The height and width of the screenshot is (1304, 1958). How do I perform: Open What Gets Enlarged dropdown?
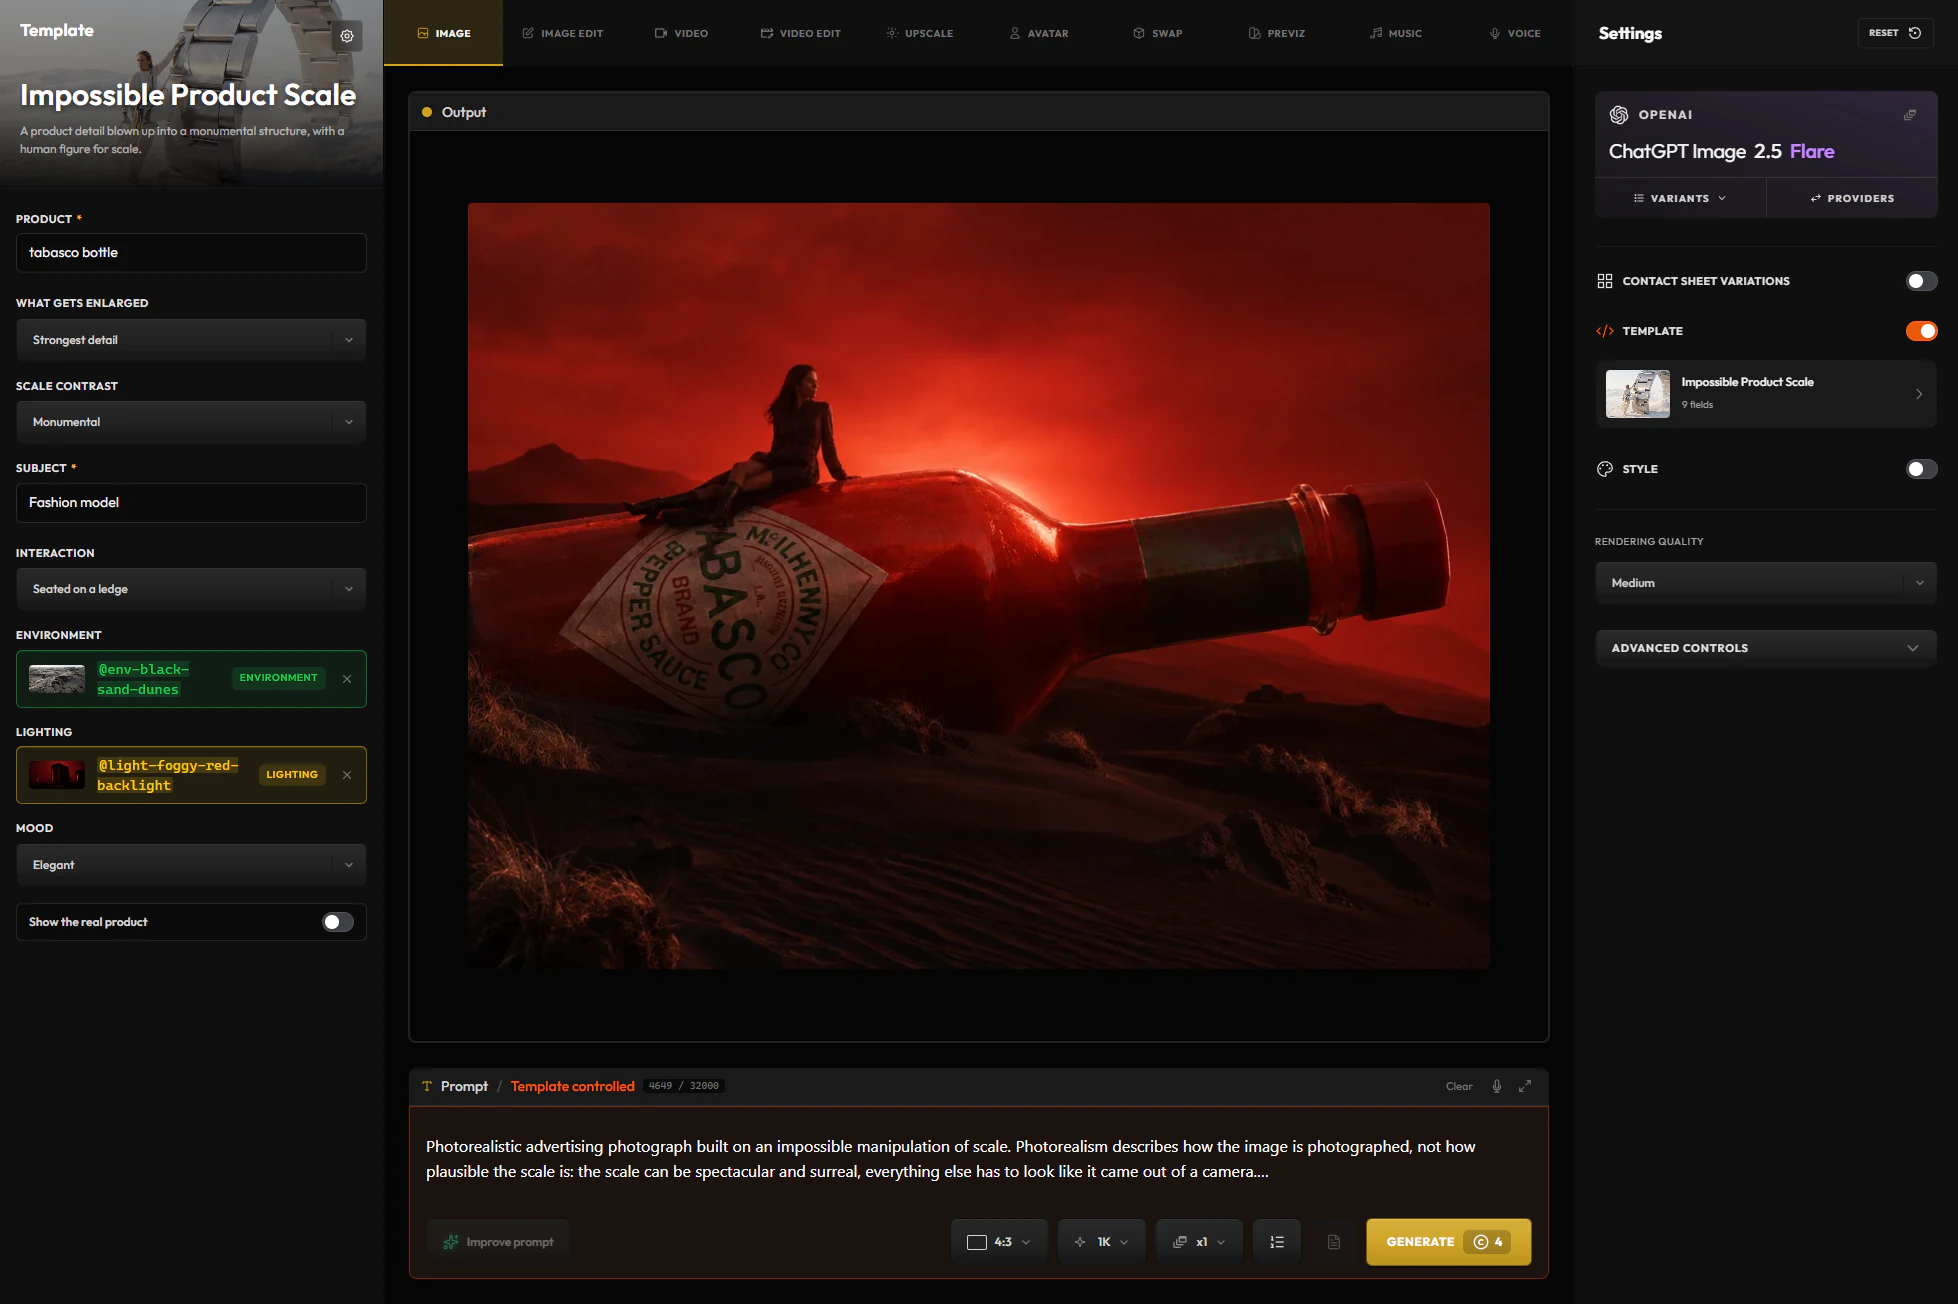(x=191, y=340)
